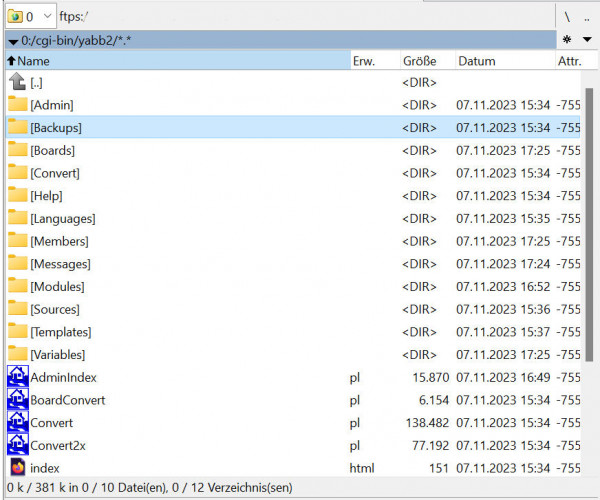
Task: Click the ftps:/ connection label
Action: coord(74,16)
